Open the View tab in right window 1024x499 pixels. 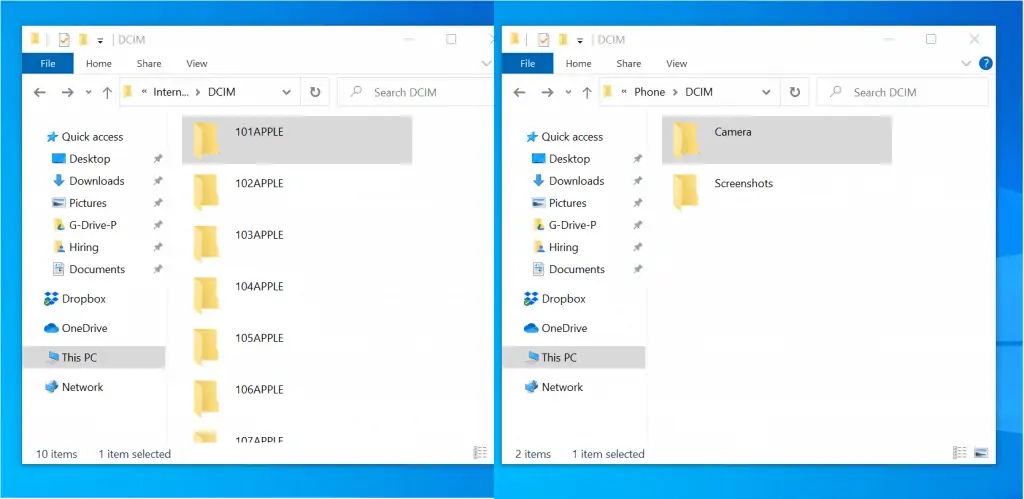coord(677,63)
